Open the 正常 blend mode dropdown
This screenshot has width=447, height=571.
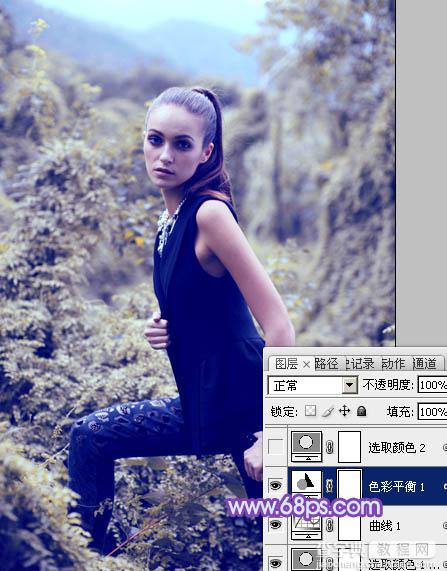[x=313, y=385]
